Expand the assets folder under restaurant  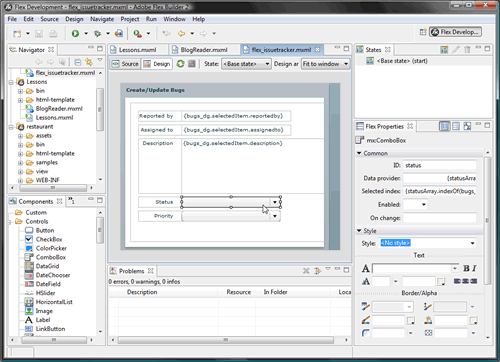[x=21, y=136]
